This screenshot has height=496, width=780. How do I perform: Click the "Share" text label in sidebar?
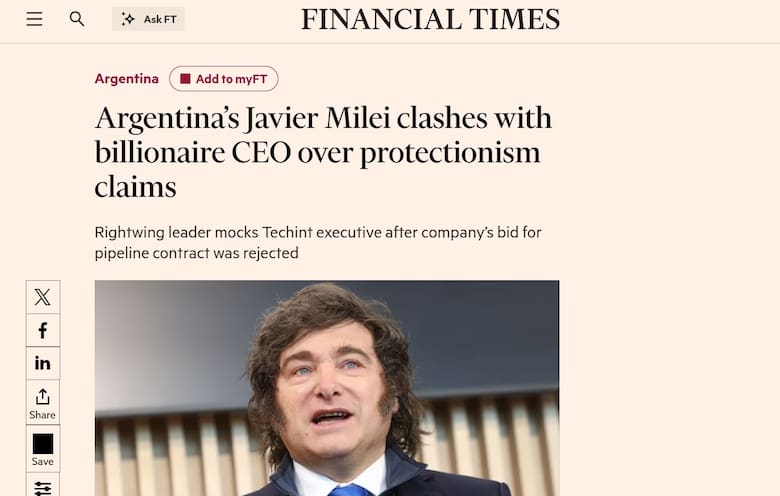[42, 415]
